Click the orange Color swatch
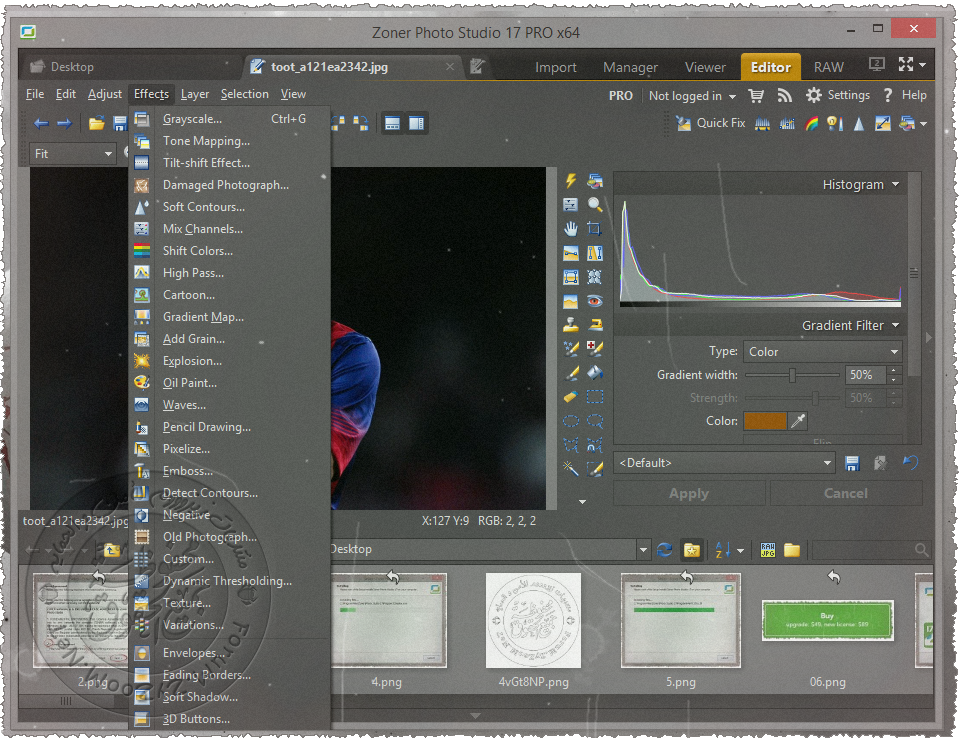 (765, 421)
